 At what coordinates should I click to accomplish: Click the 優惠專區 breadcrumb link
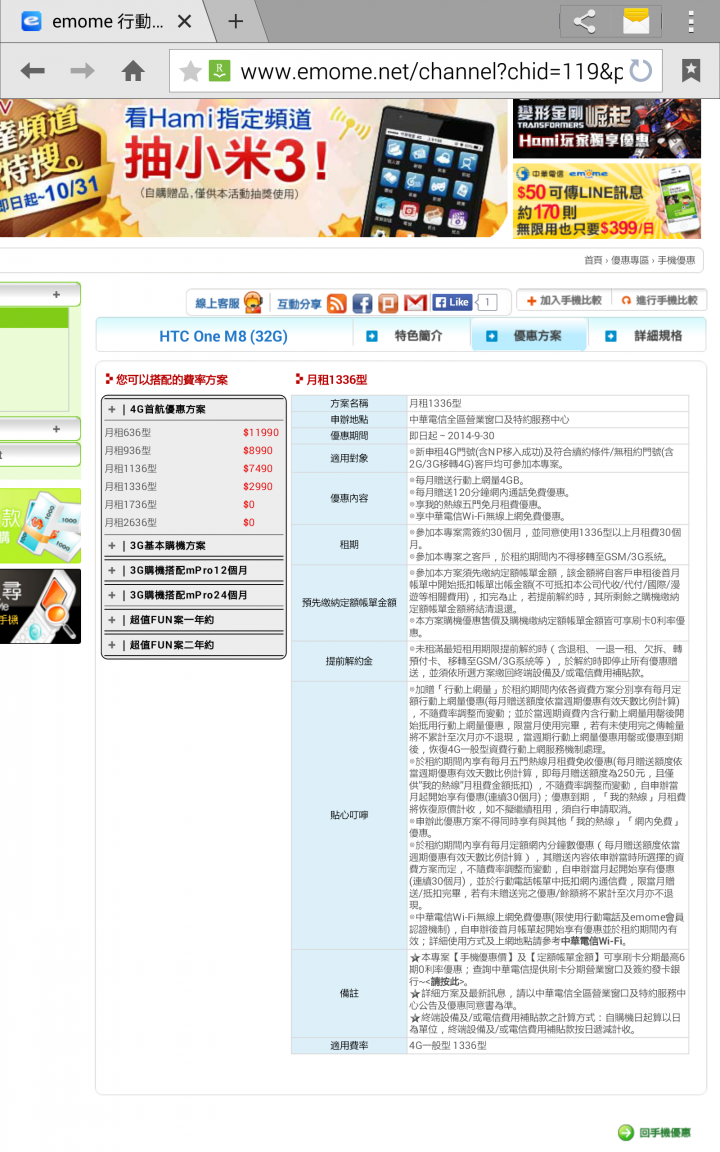(x=630, y=260)
